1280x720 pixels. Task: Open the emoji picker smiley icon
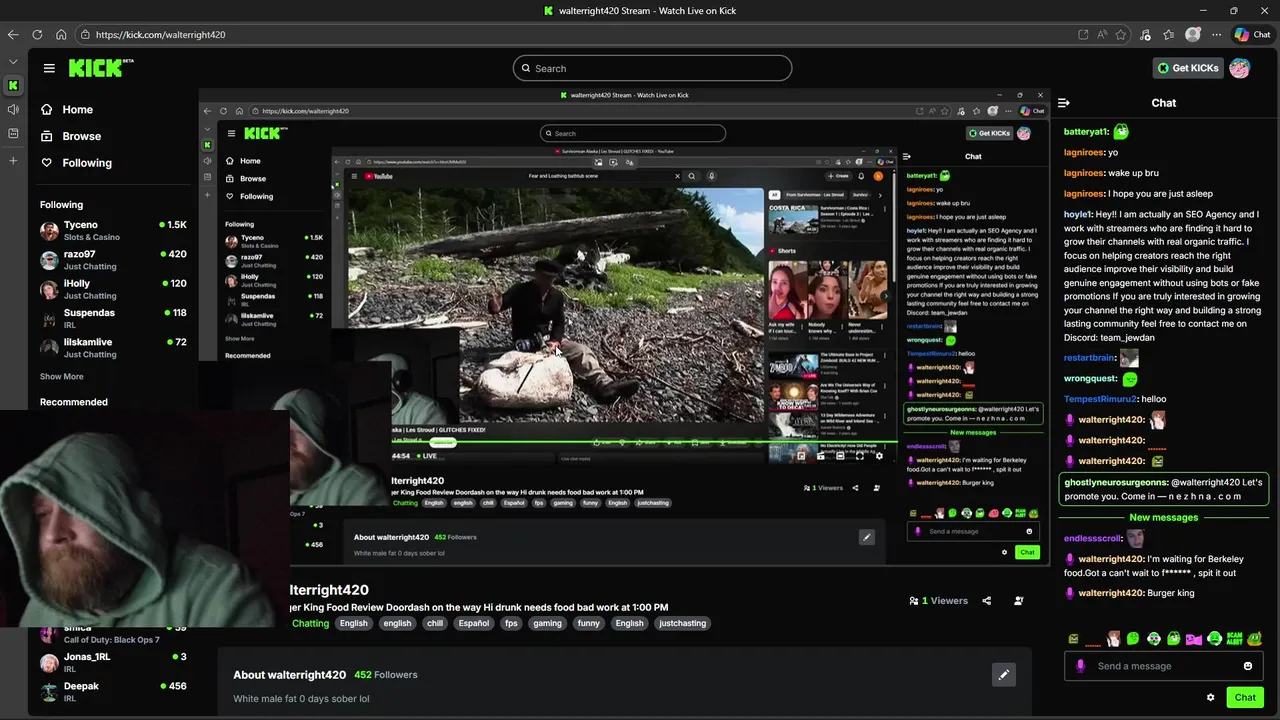[x=1248, y=666]
